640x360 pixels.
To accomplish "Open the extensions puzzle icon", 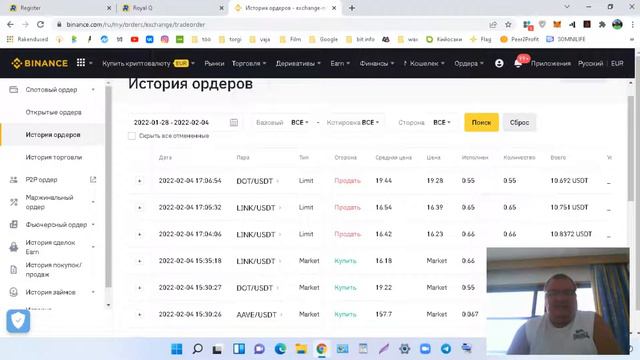I will click(x=602, y=24).
